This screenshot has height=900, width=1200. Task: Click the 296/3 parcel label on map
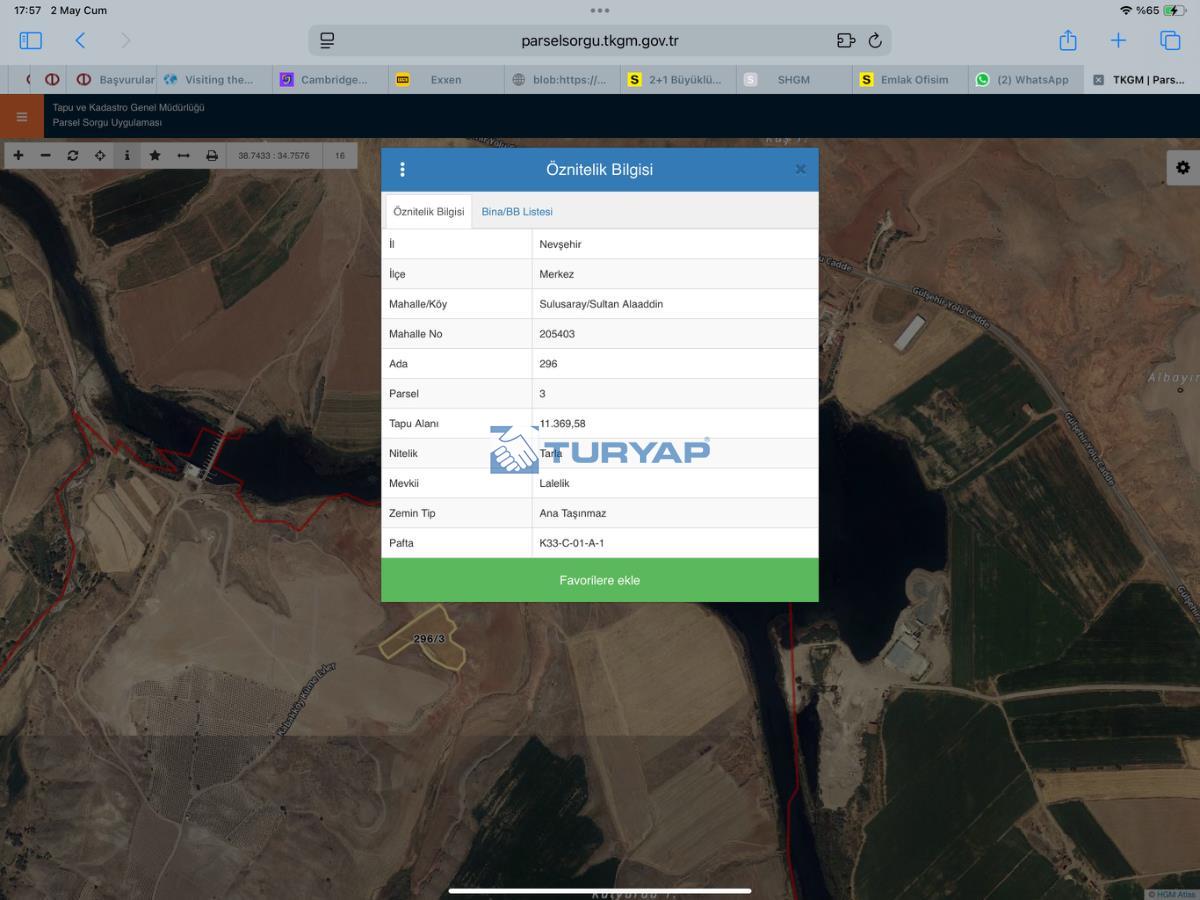click(429, 638)
